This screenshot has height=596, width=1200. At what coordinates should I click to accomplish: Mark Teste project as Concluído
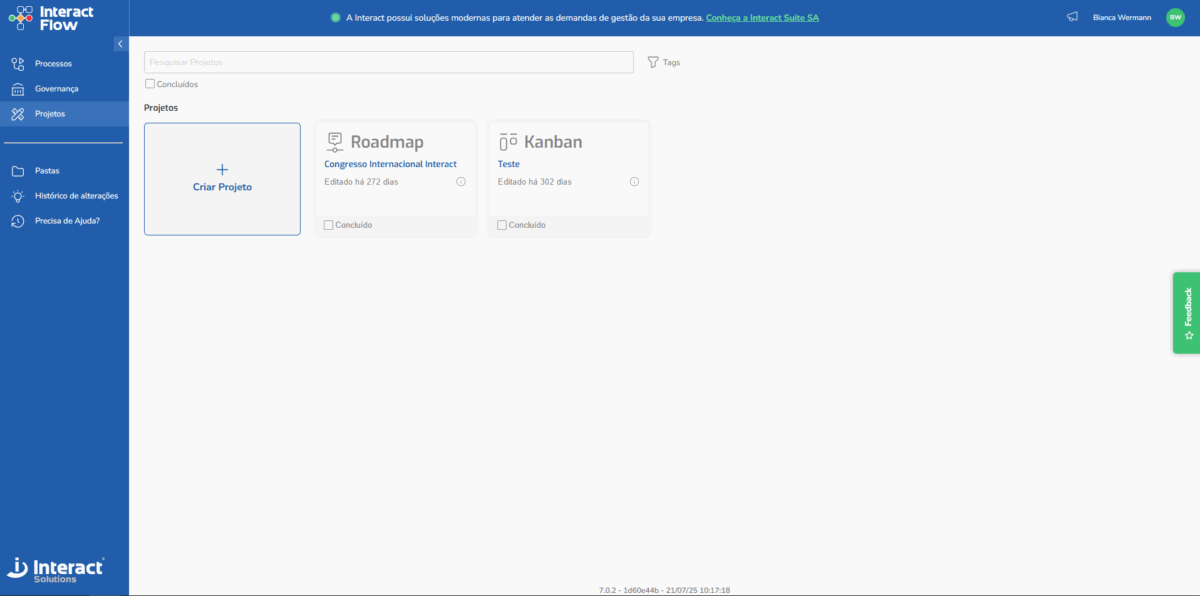502,225
